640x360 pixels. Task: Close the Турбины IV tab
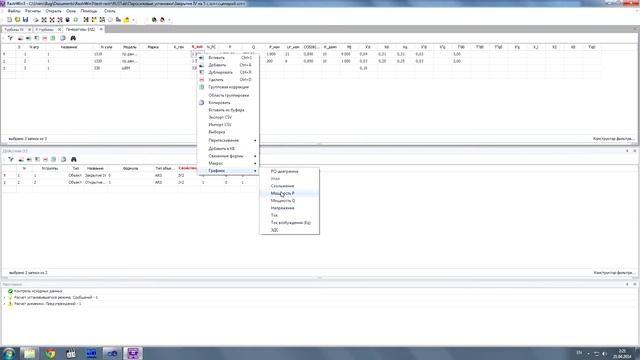coord(29,29)
